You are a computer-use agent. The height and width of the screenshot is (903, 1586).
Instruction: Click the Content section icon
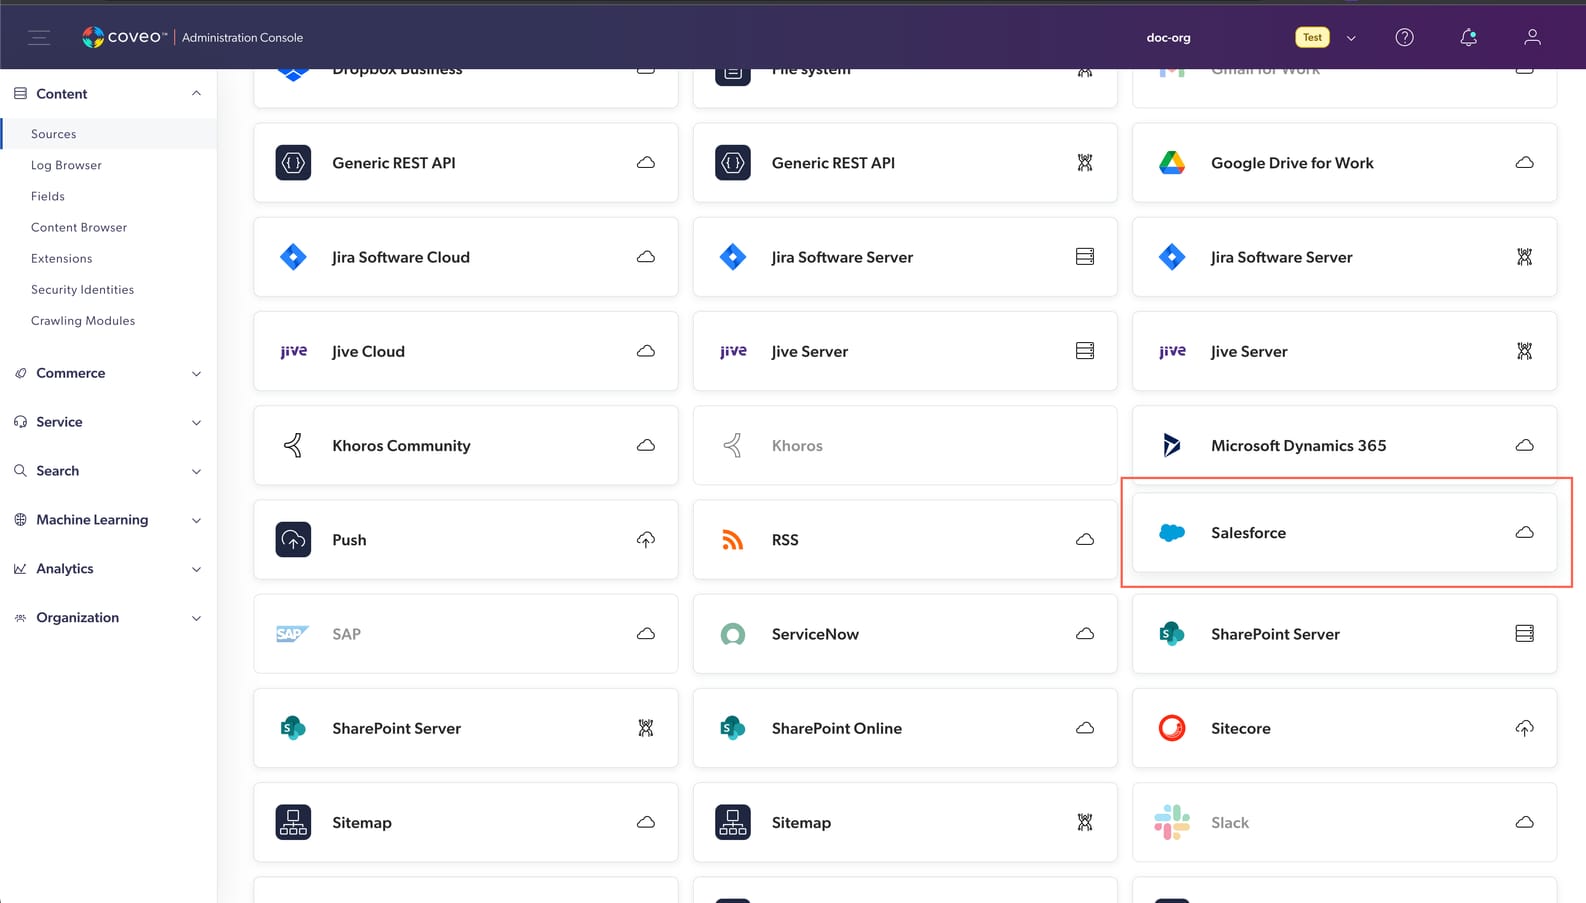(x=20, y=93)
